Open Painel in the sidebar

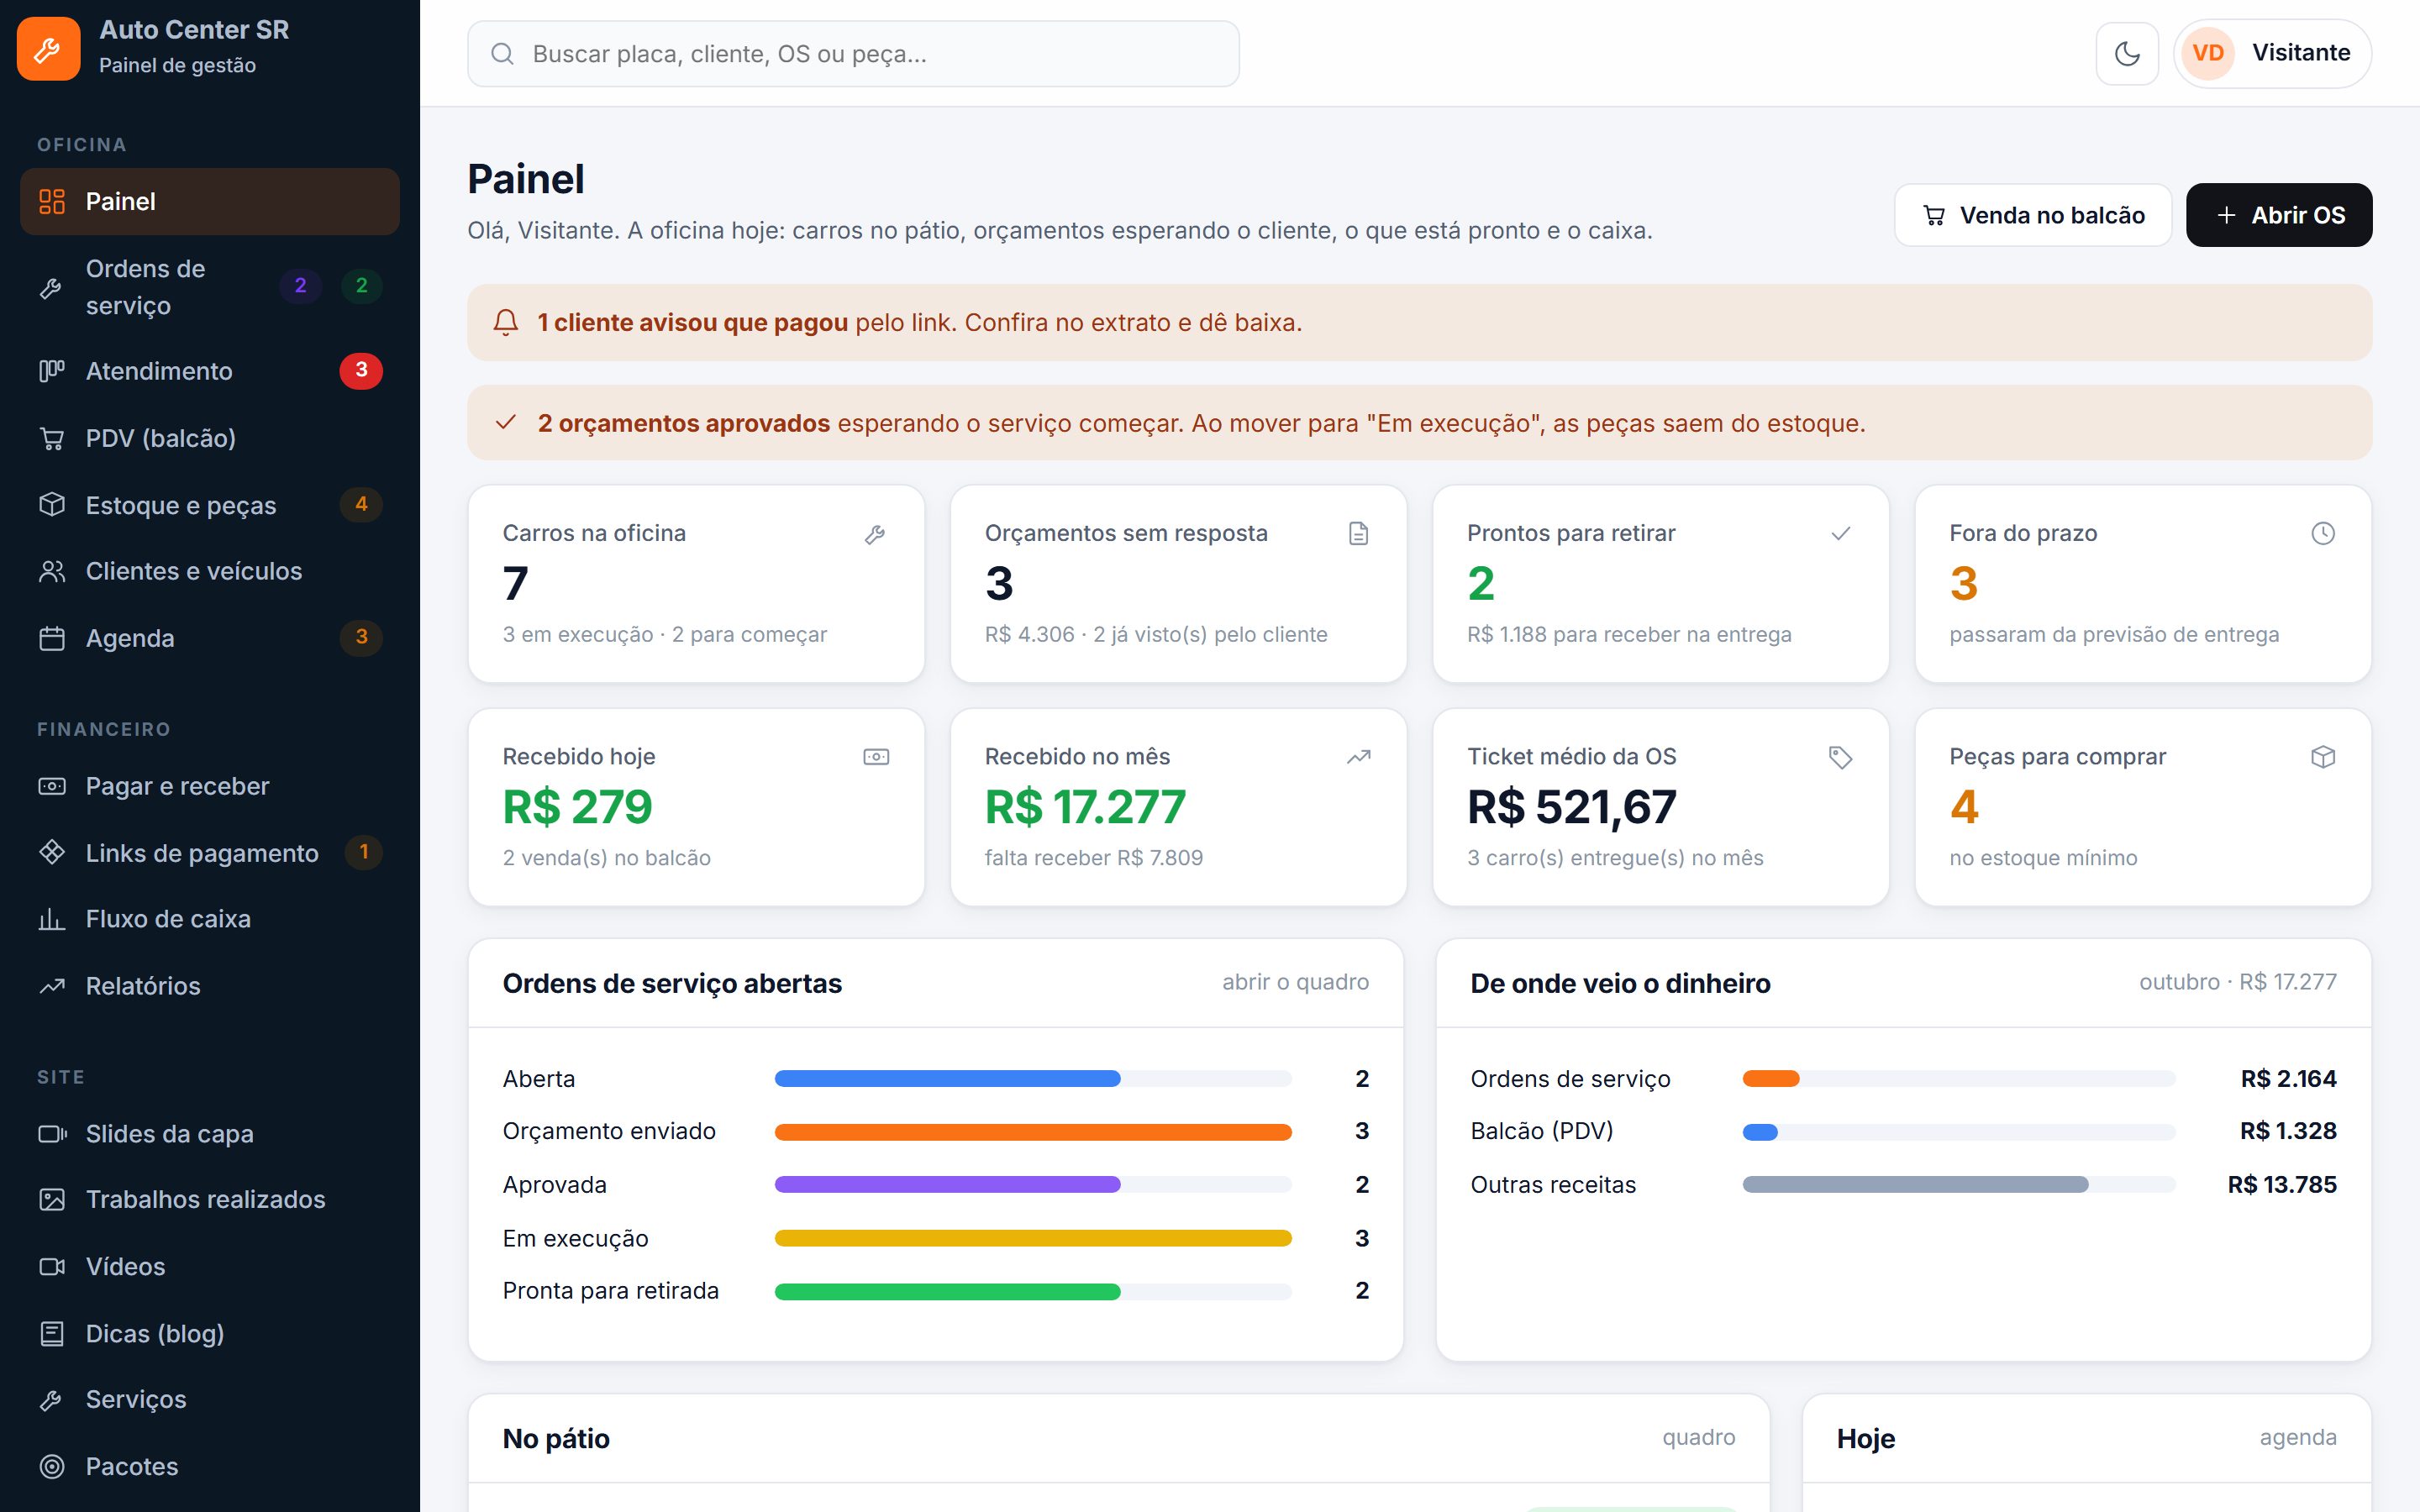point(210,201)
